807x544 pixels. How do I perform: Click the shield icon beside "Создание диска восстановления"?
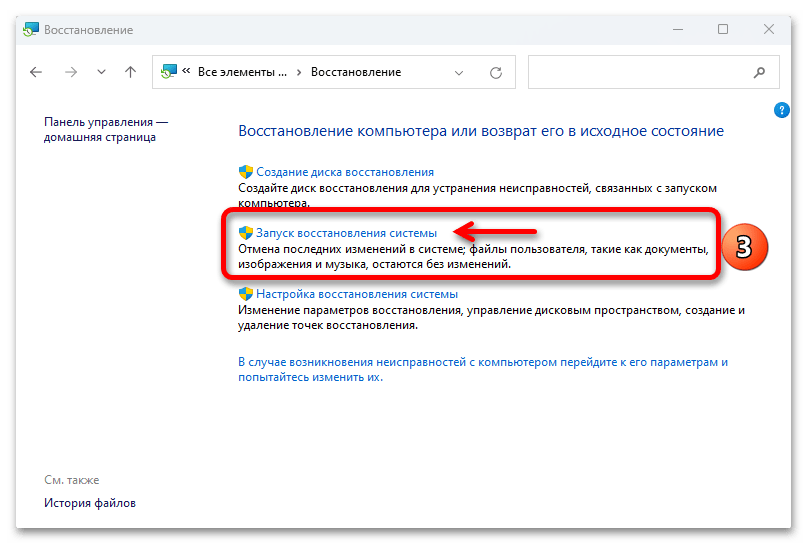click(245, 172)
